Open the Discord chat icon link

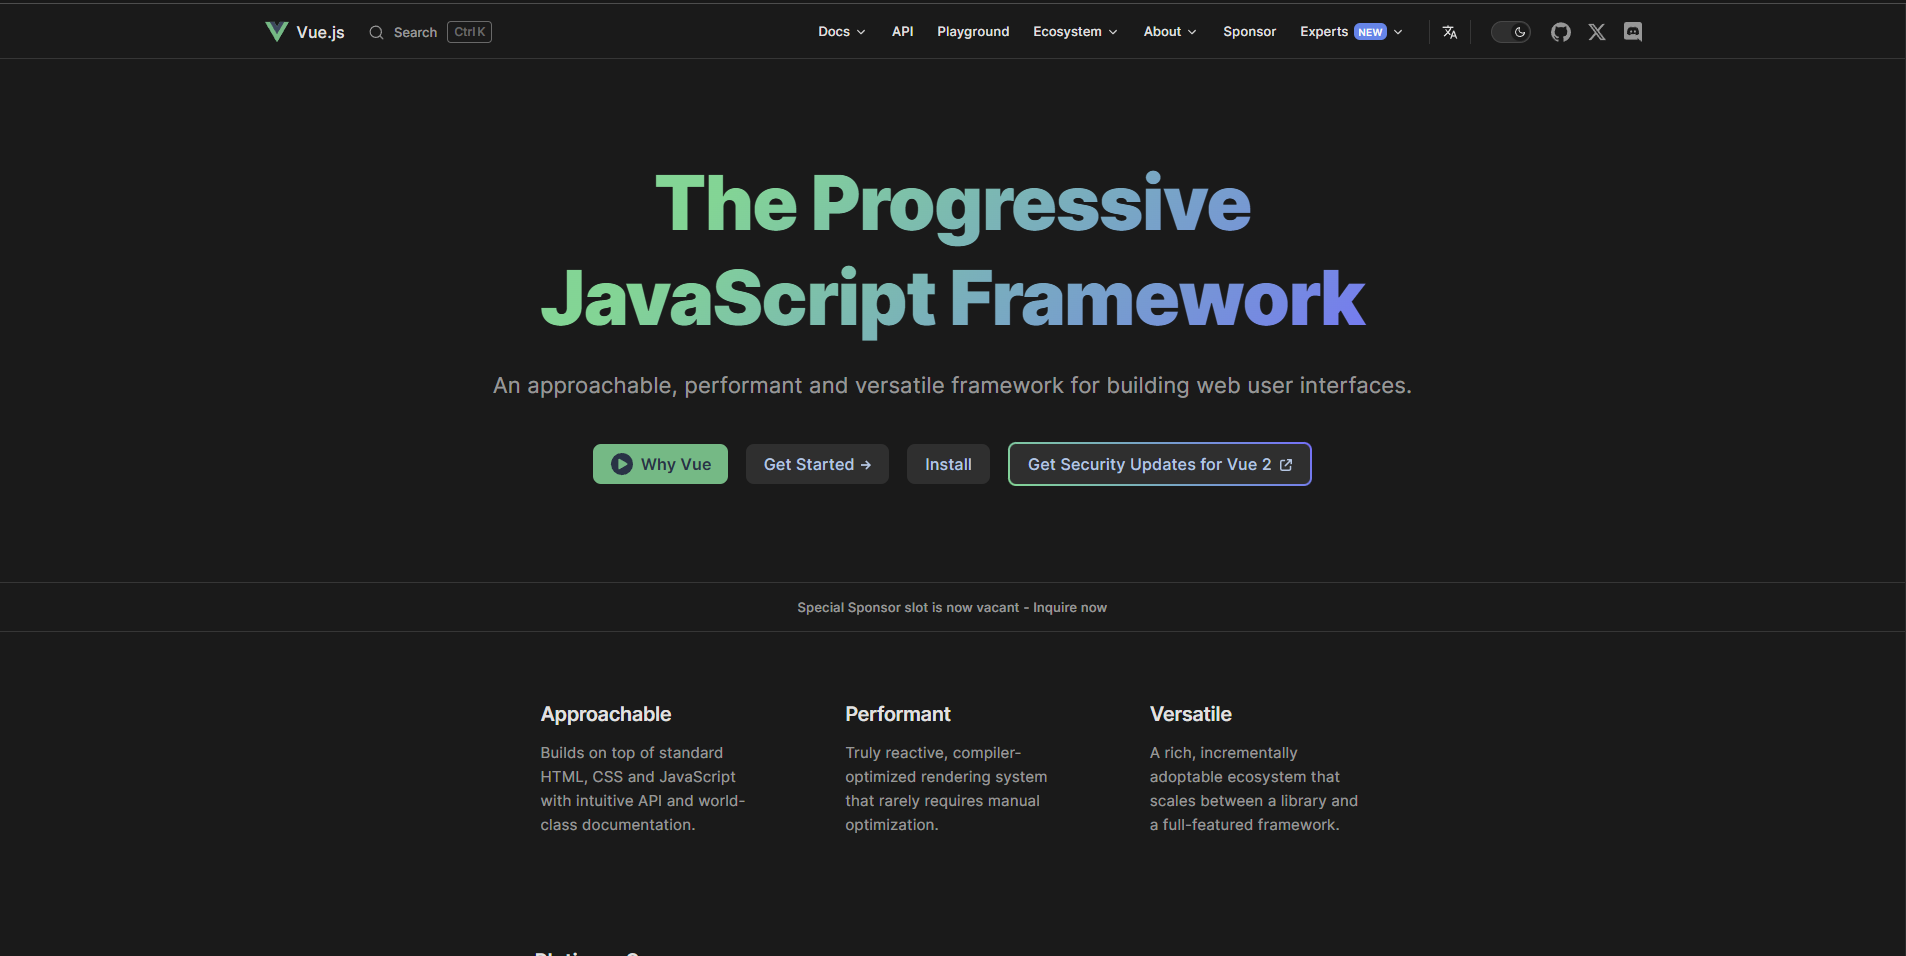1633,32
